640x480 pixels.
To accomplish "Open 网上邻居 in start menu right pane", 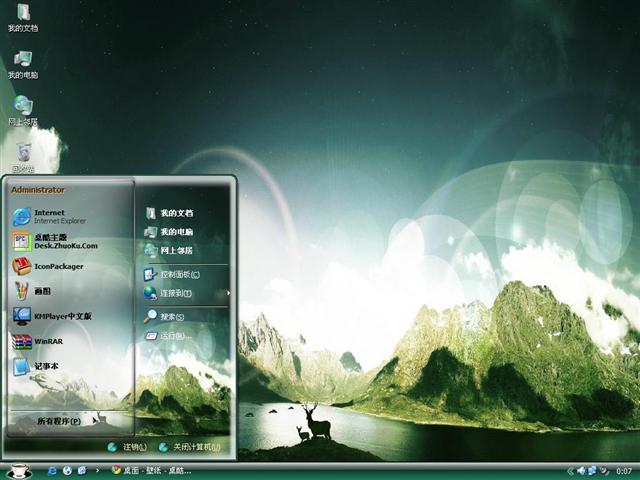I will click(x=169, y=250).
